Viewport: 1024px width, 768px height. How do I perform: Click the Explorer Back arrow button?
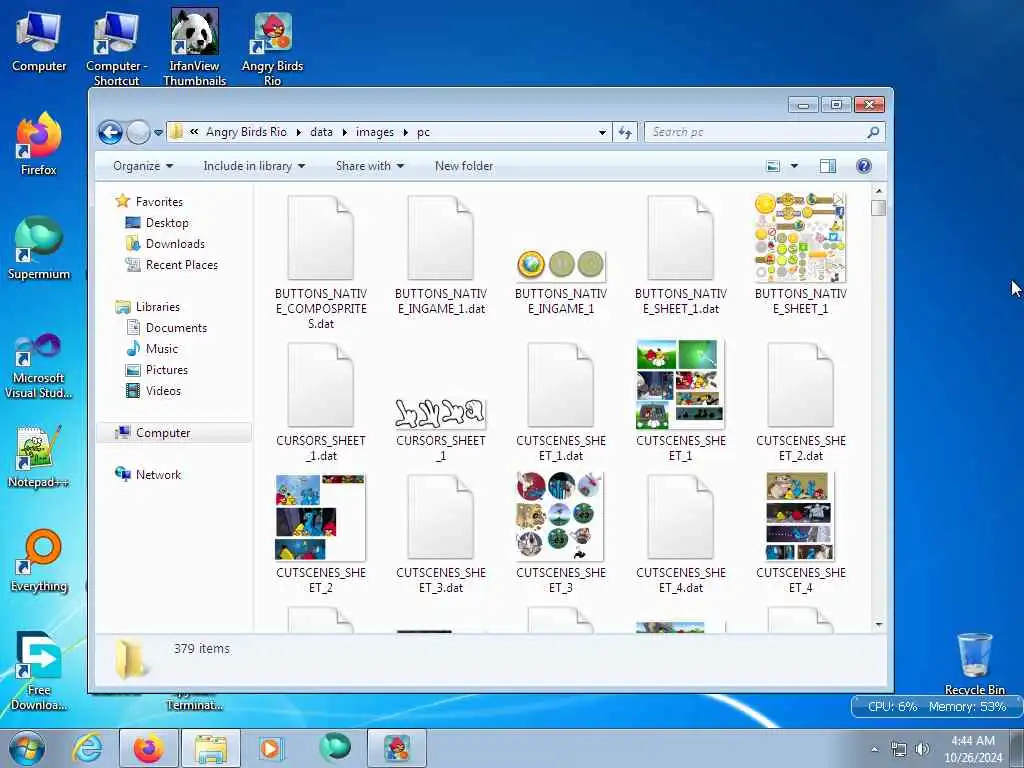[x=110, y=133]
